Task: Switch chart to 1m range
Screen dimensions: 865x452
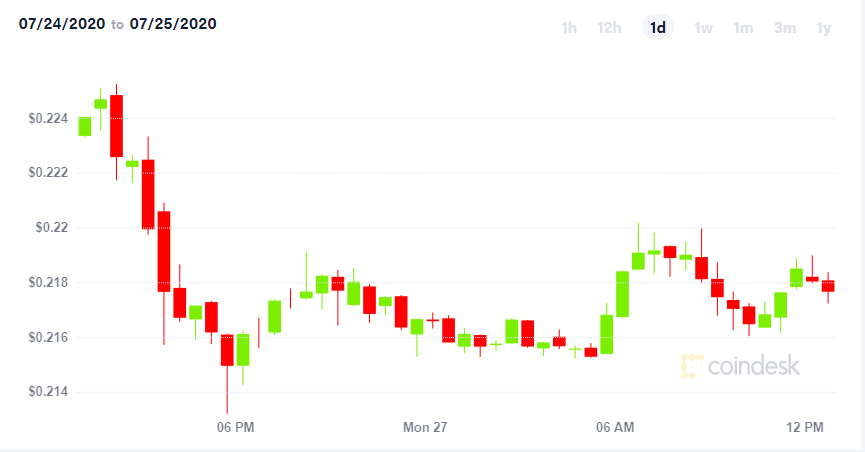Action: [x=743, y=28]
